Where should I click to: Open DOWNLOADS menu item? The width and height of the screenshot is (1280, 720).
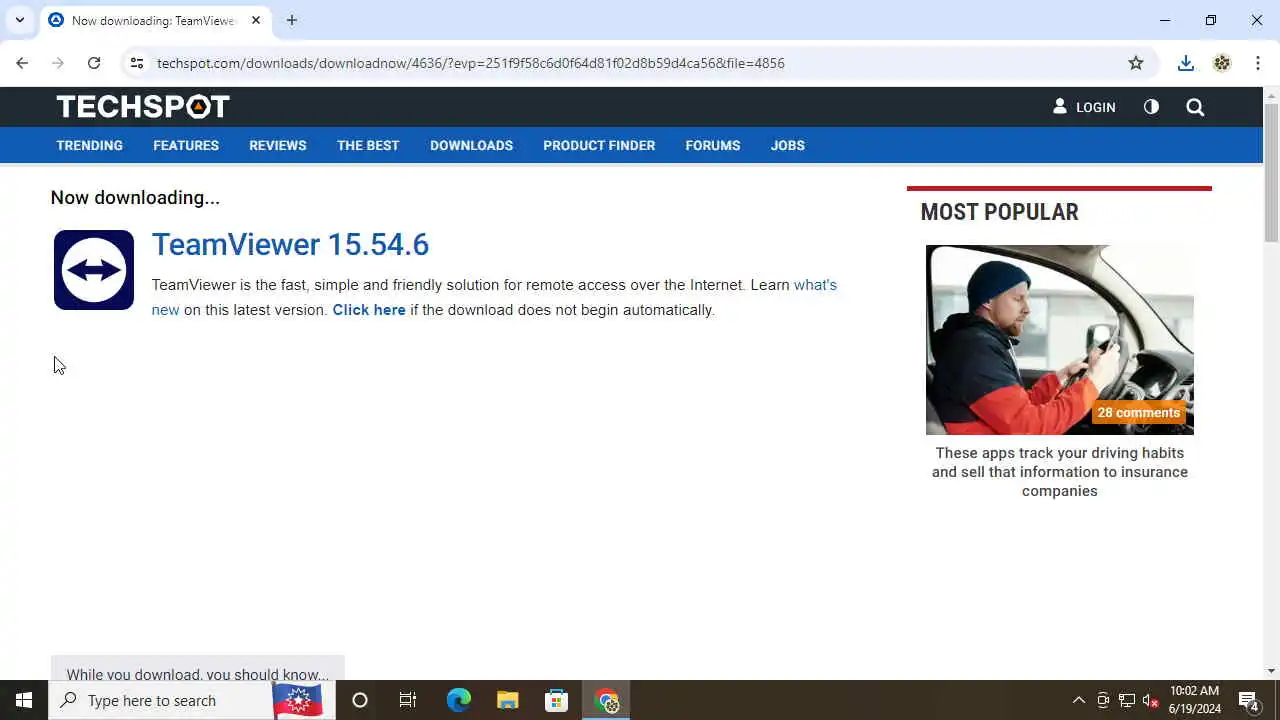point(471,145)
